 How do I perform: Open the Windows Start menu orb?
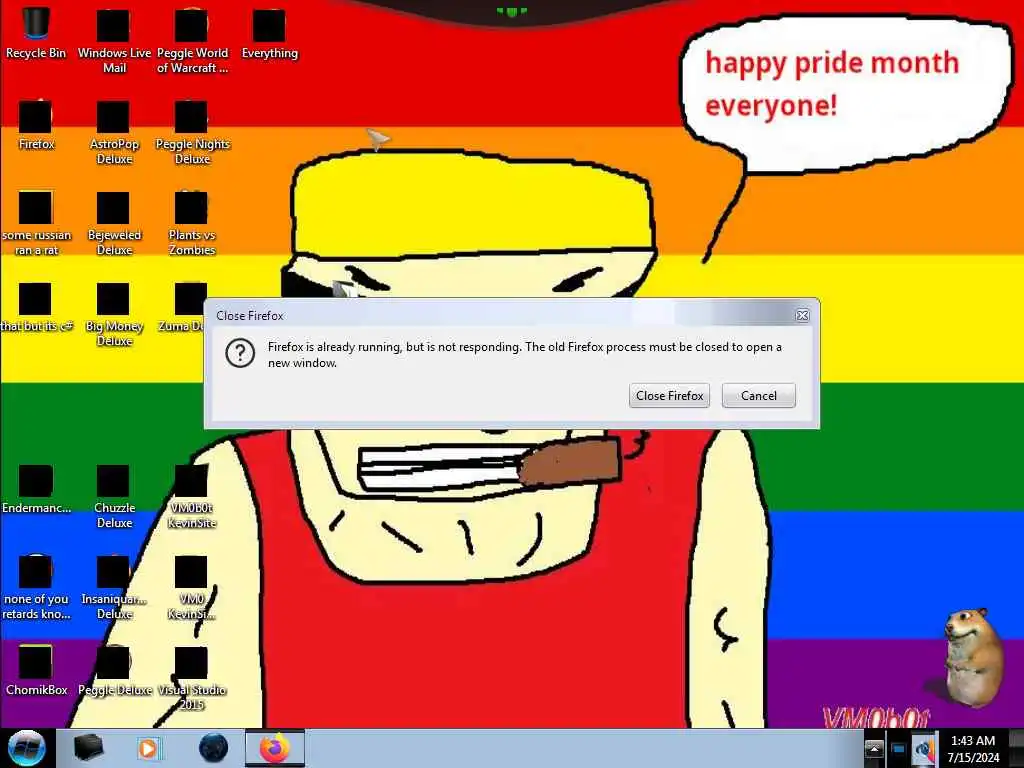click(x=26, y=748)
